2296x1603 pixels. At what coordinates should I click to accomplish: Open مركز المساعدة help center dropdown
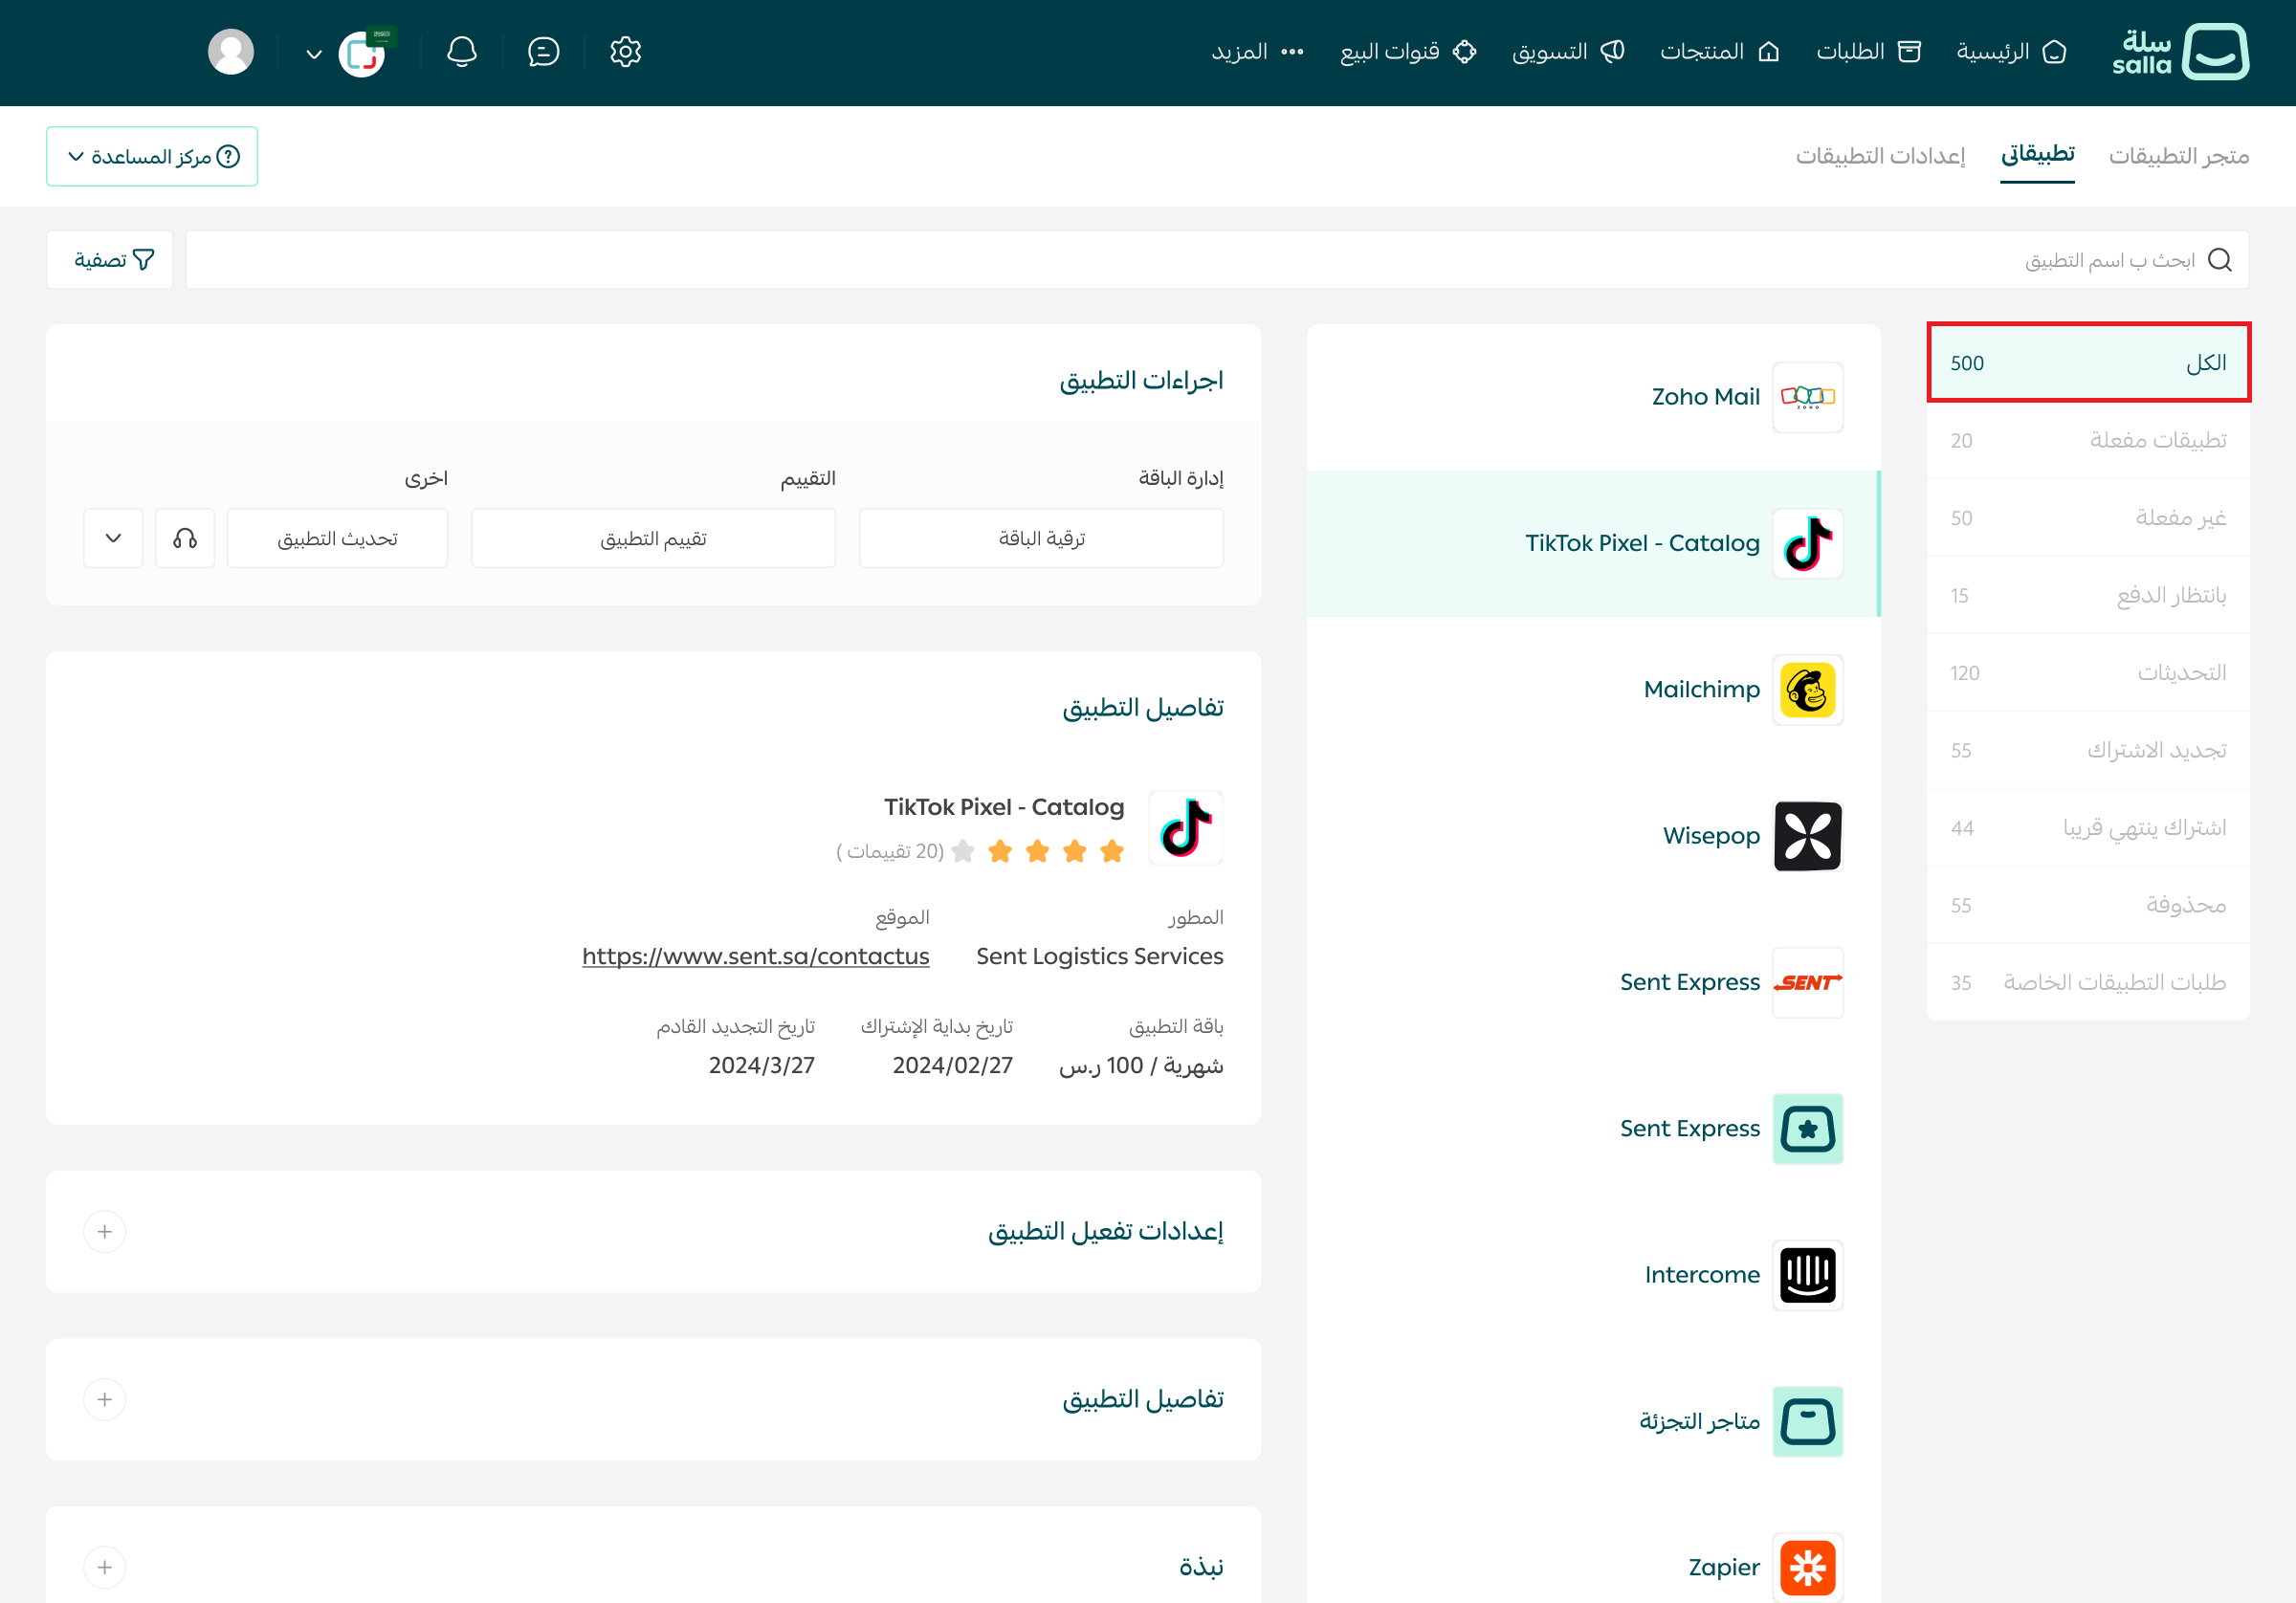(152, 156)
